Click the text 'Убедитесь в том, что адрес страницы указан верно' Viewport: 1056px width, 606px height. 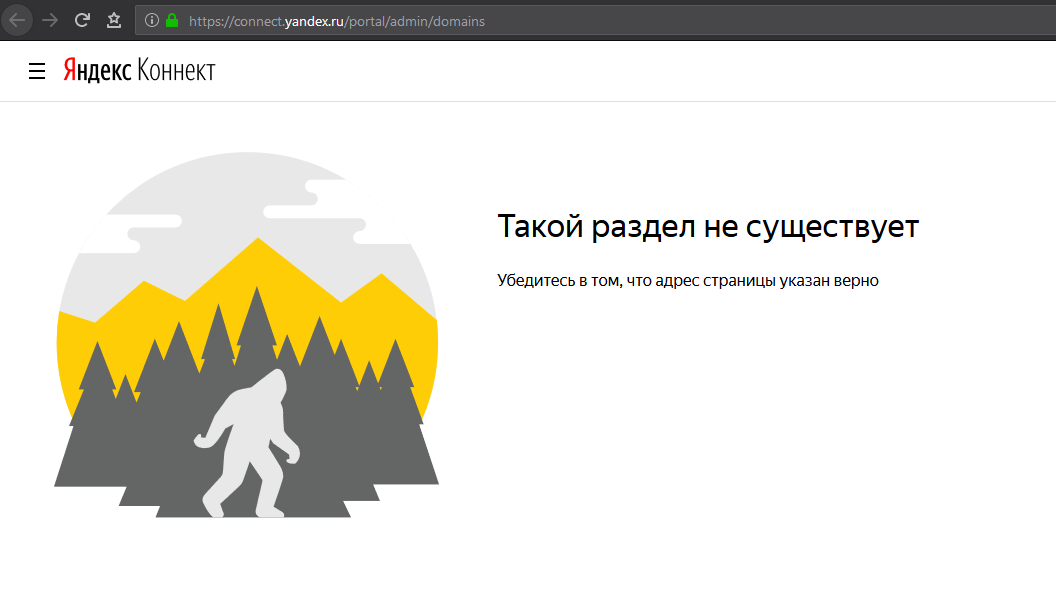(687, 280)
